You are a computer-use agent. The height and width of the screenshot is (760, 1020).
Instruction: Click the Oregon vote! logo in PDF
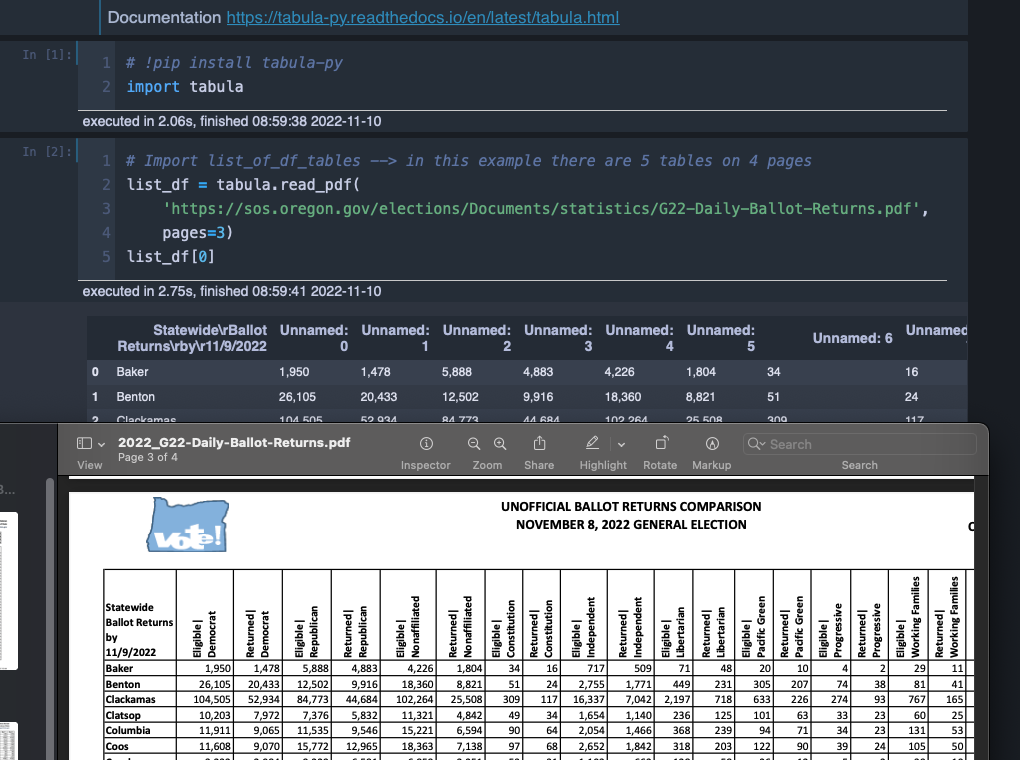(x=188, y=525)
